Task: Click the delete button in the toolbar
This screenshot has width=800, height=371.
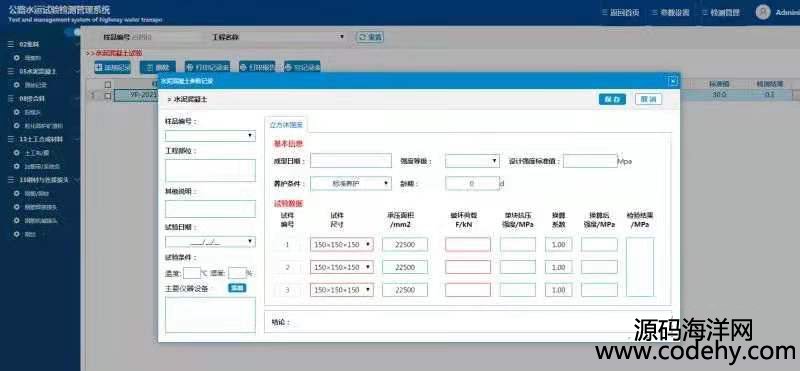Action: click(x=158, y=67)
